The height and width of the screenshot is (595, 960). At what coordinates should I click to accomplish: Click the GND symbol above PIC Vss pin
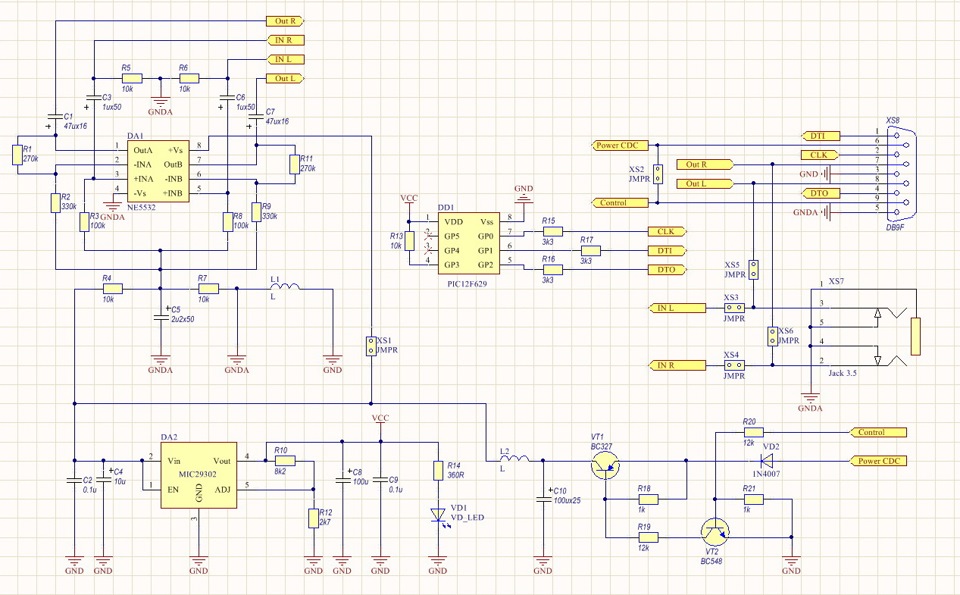coord(523,192)
